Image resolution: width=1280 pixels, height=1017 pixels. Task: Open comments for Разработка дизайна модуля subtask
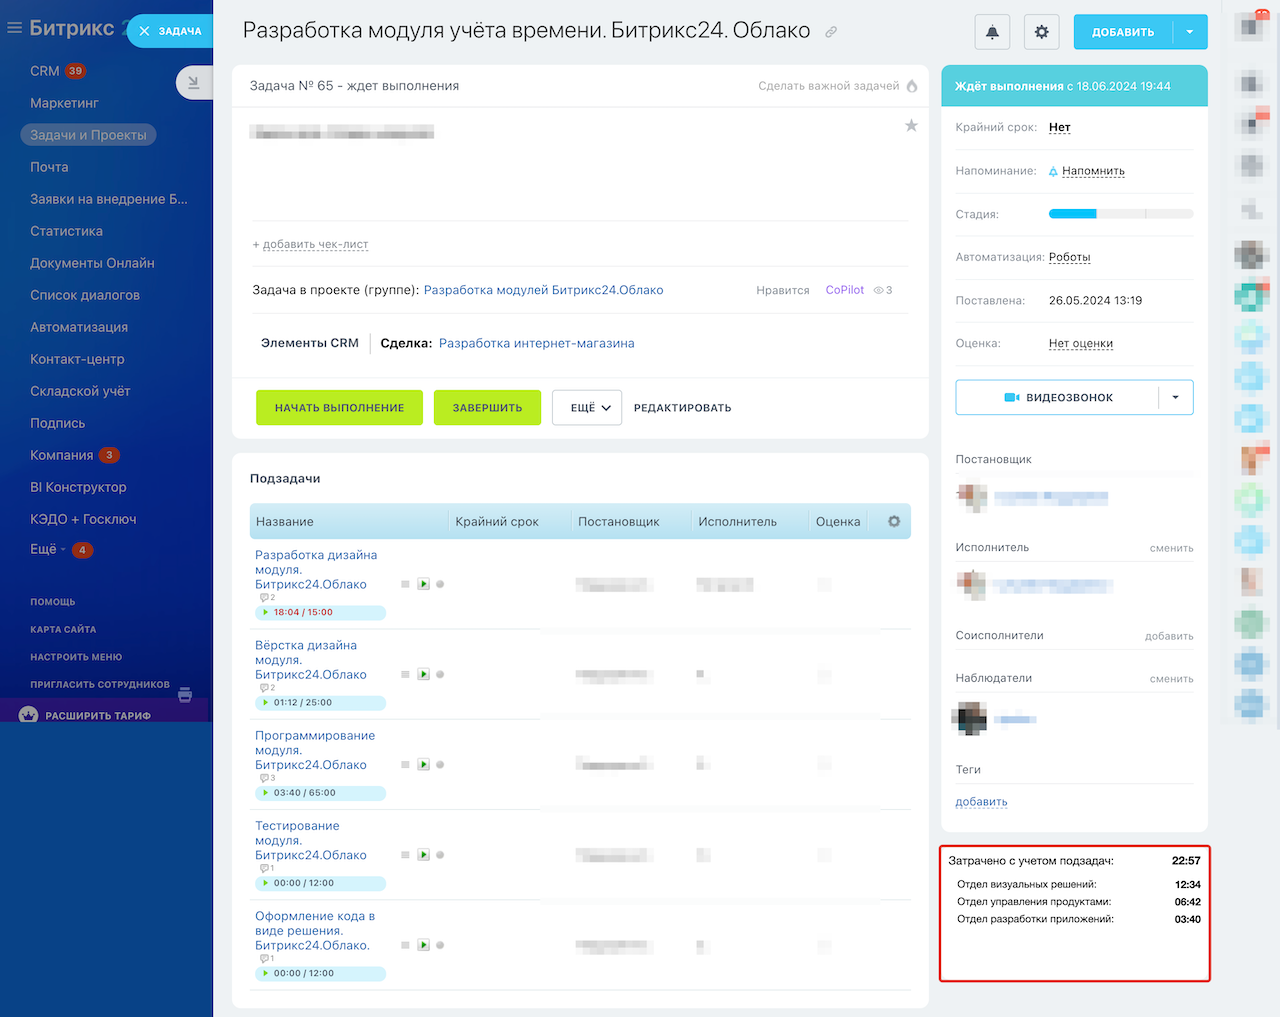pyautogui.click(x=267, y=598)
